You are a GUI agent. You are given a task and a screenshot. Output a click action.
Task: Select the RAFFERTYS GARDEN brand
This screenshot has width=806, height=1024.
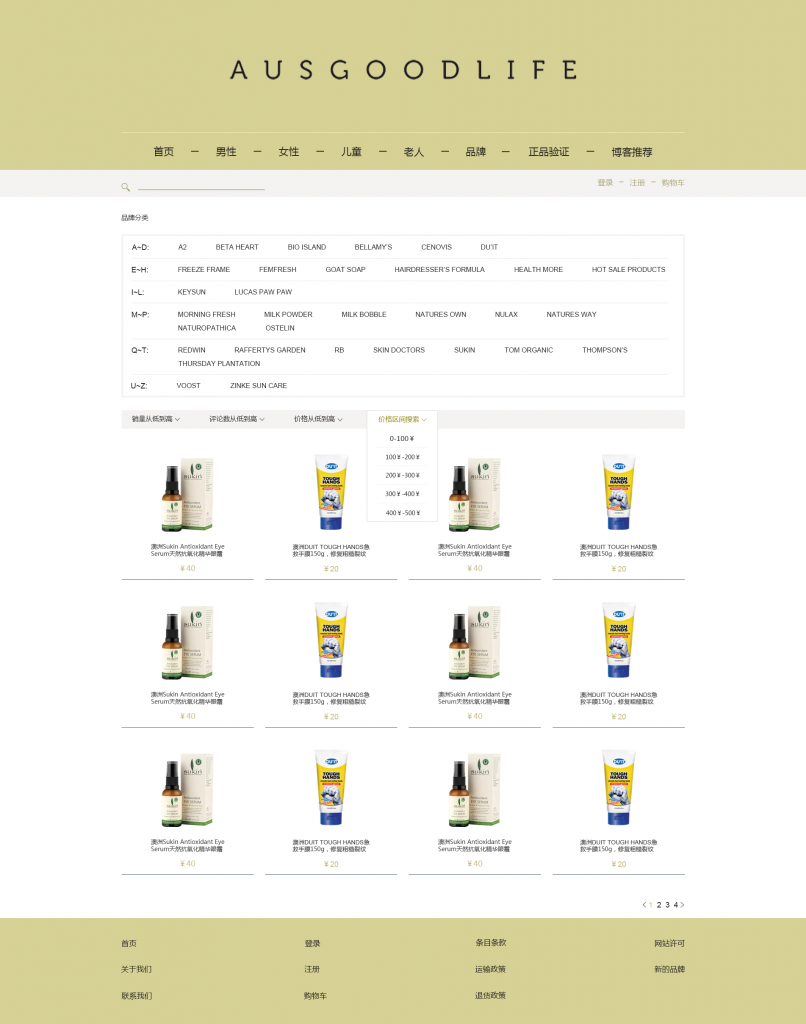pyautogui.click(x=270, y=350)
